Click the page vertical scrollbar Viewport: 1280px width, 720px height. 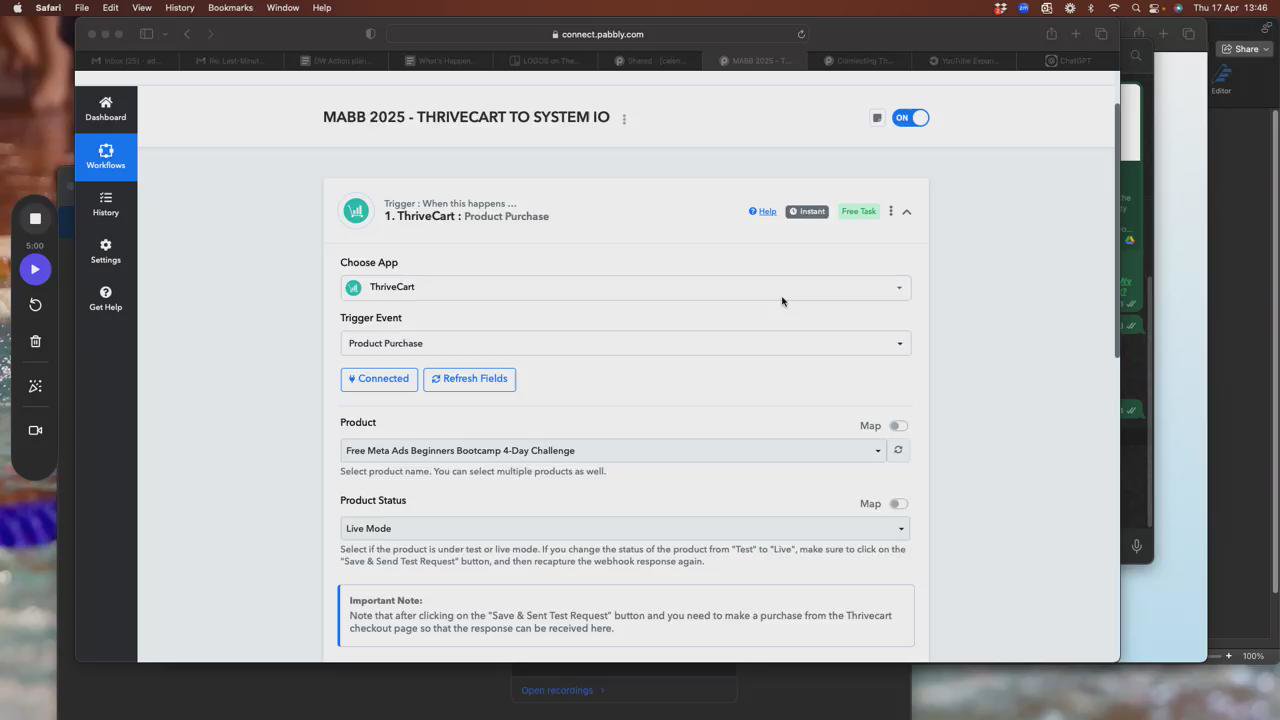[x=1116, y=230]
